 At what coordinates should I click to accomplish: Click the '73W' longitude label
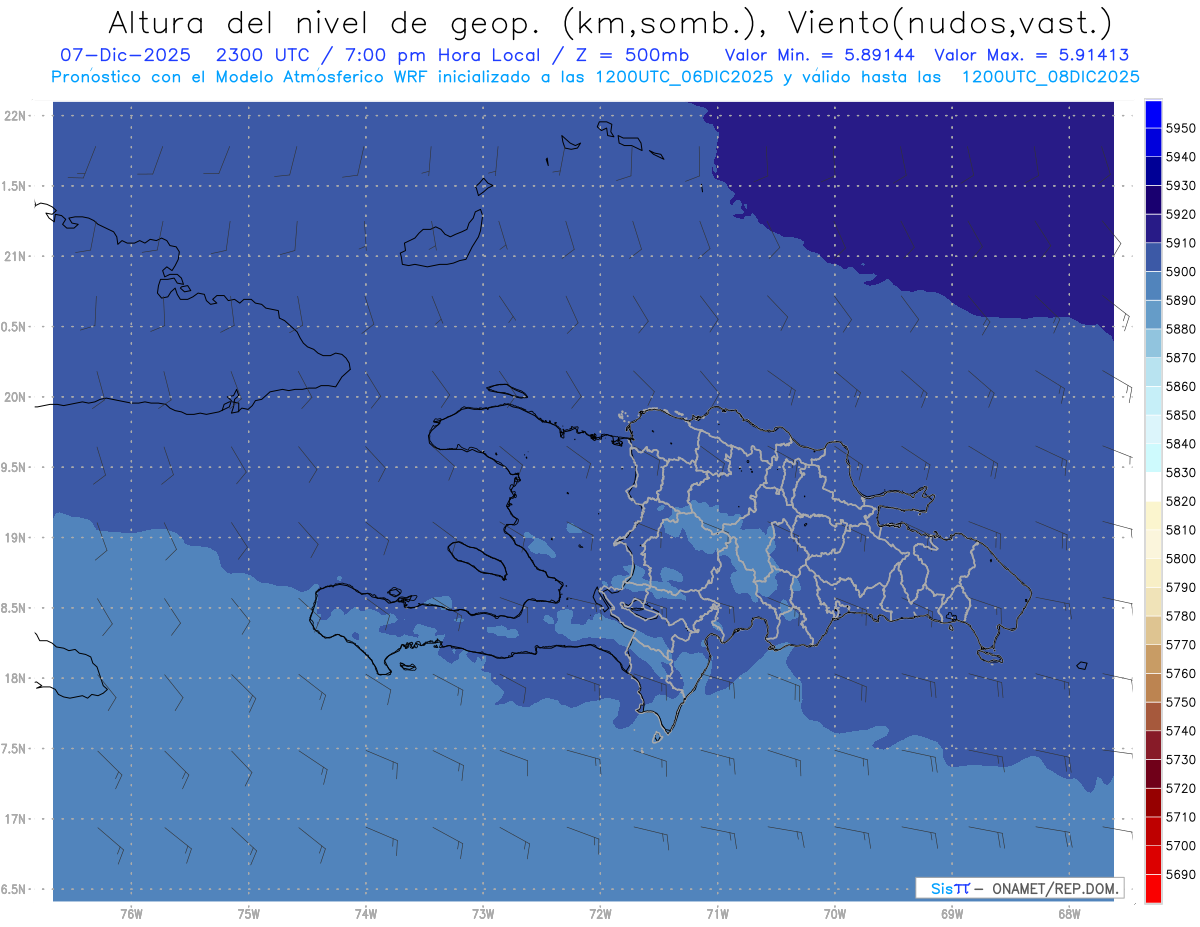483,914
